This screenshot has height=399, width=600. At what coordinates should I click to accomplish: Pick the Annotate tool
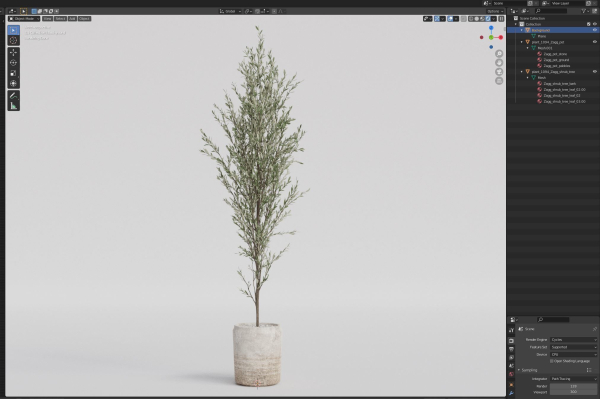[x=13, y=96]
